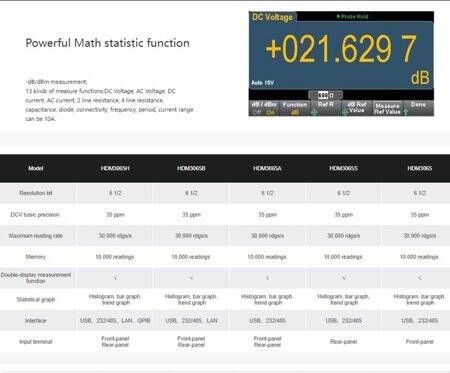Screen dimensions: 450x373
Task: Click the large yellow dB unit symbol
Action: tap(420, 78)
